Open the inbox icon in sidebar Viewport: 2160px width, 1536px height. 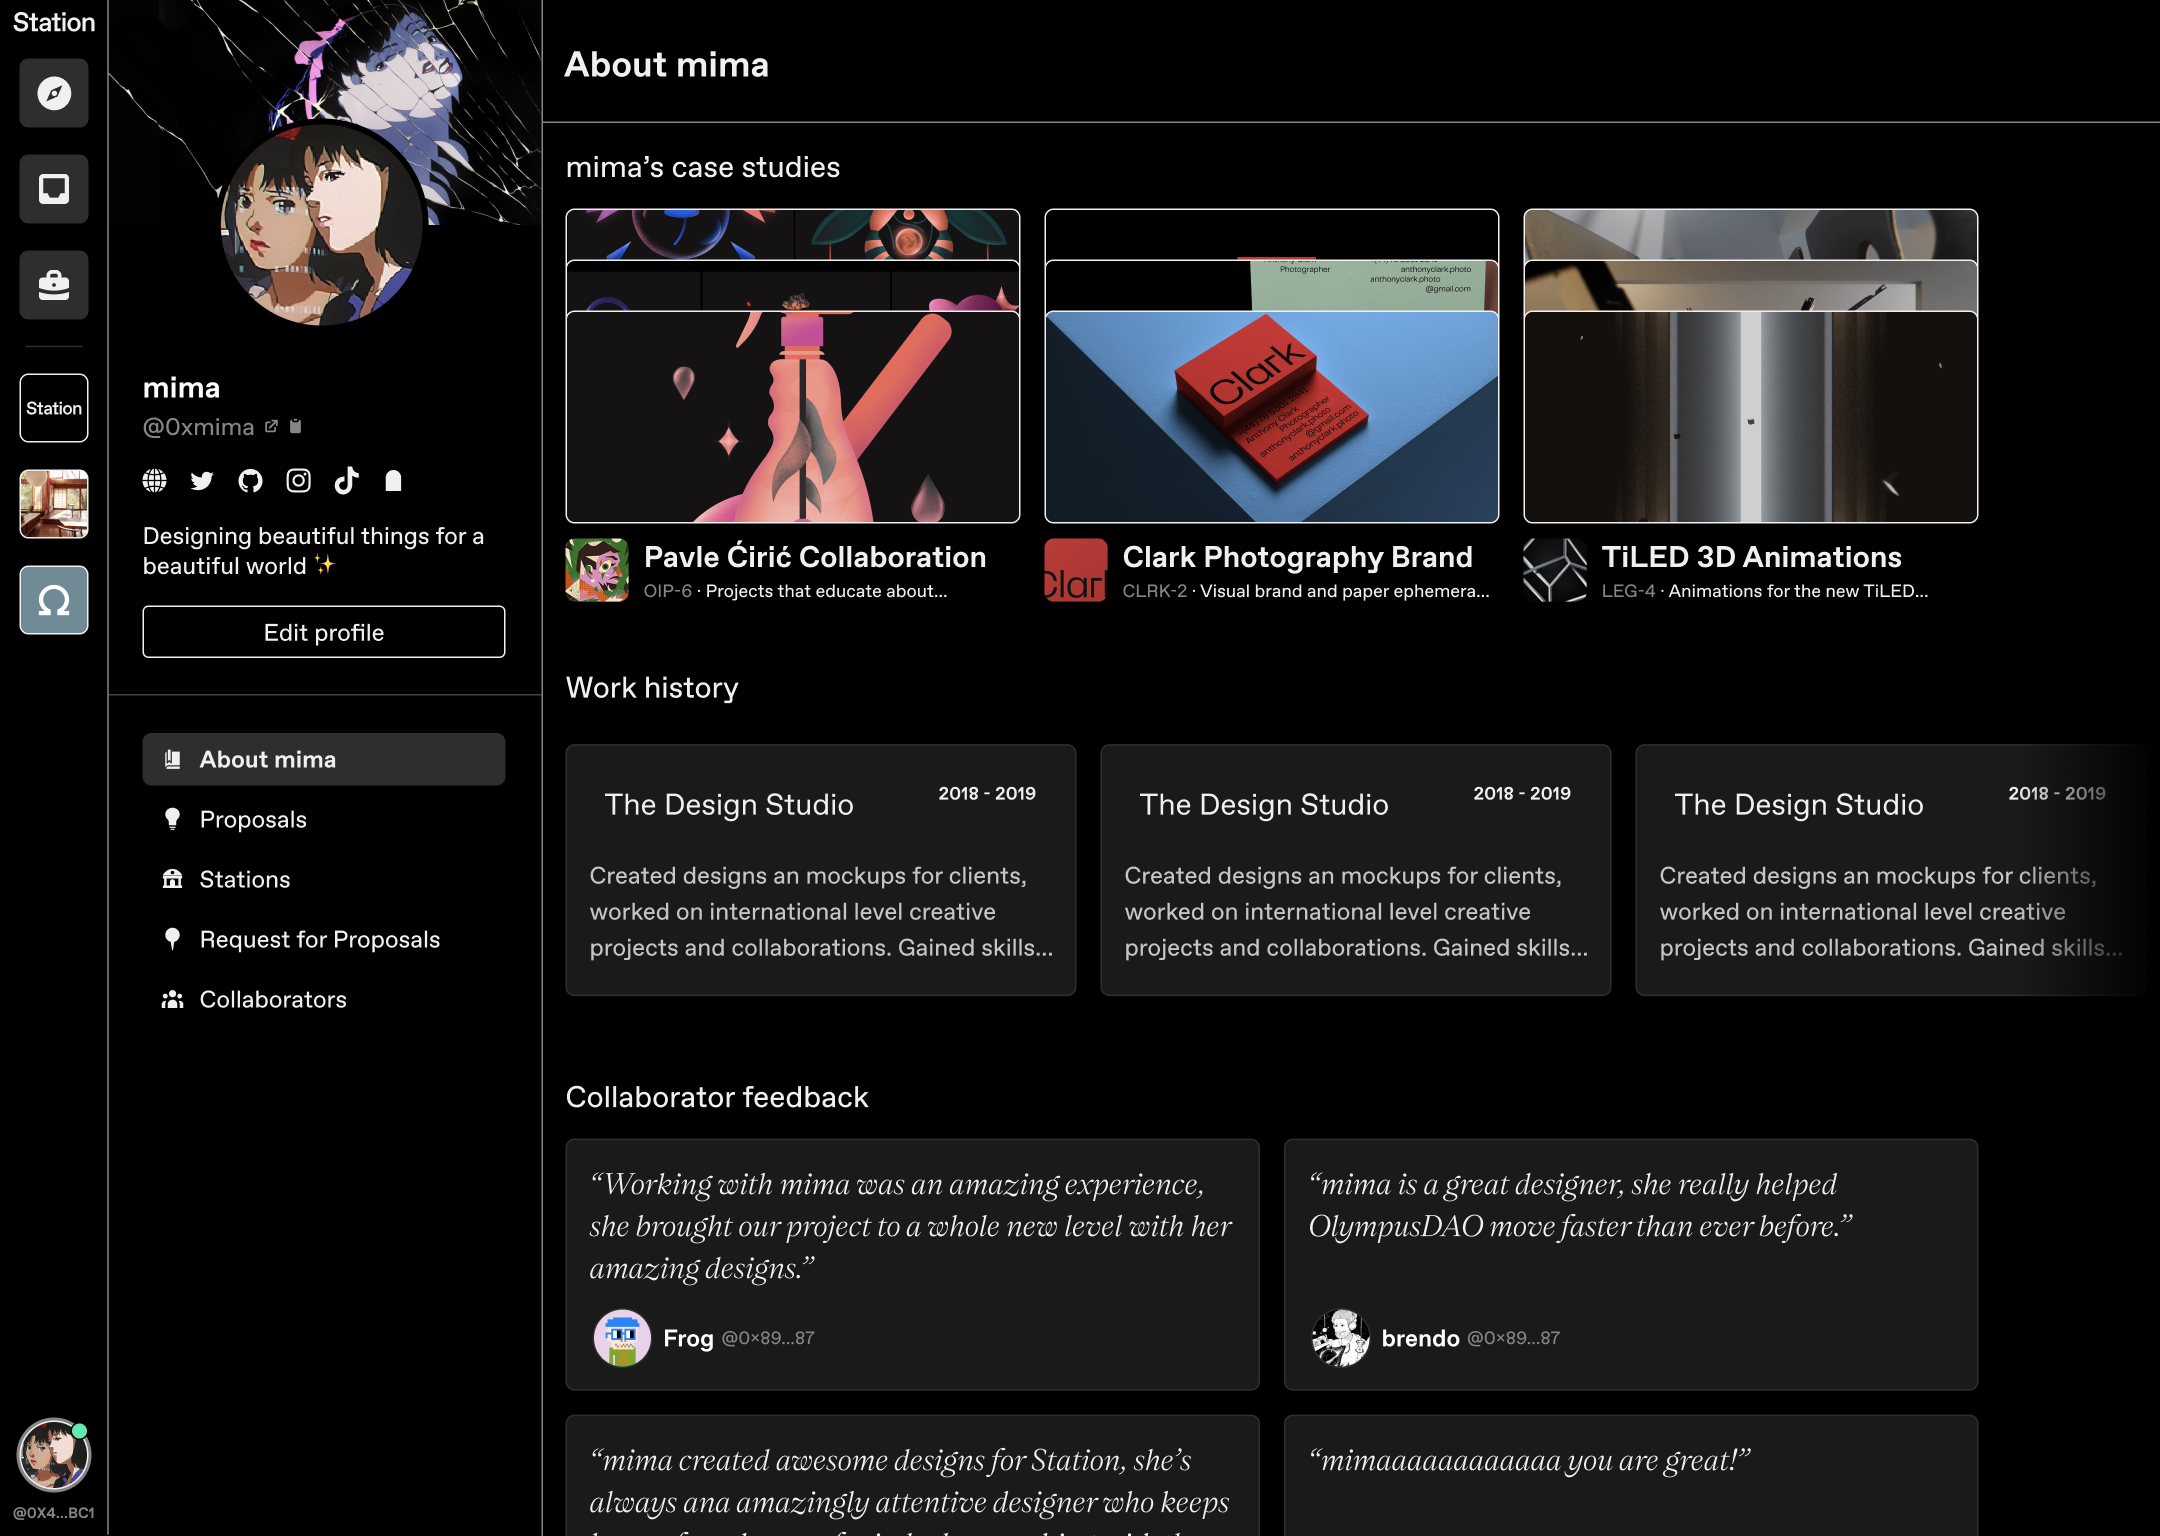coord(54,189)
